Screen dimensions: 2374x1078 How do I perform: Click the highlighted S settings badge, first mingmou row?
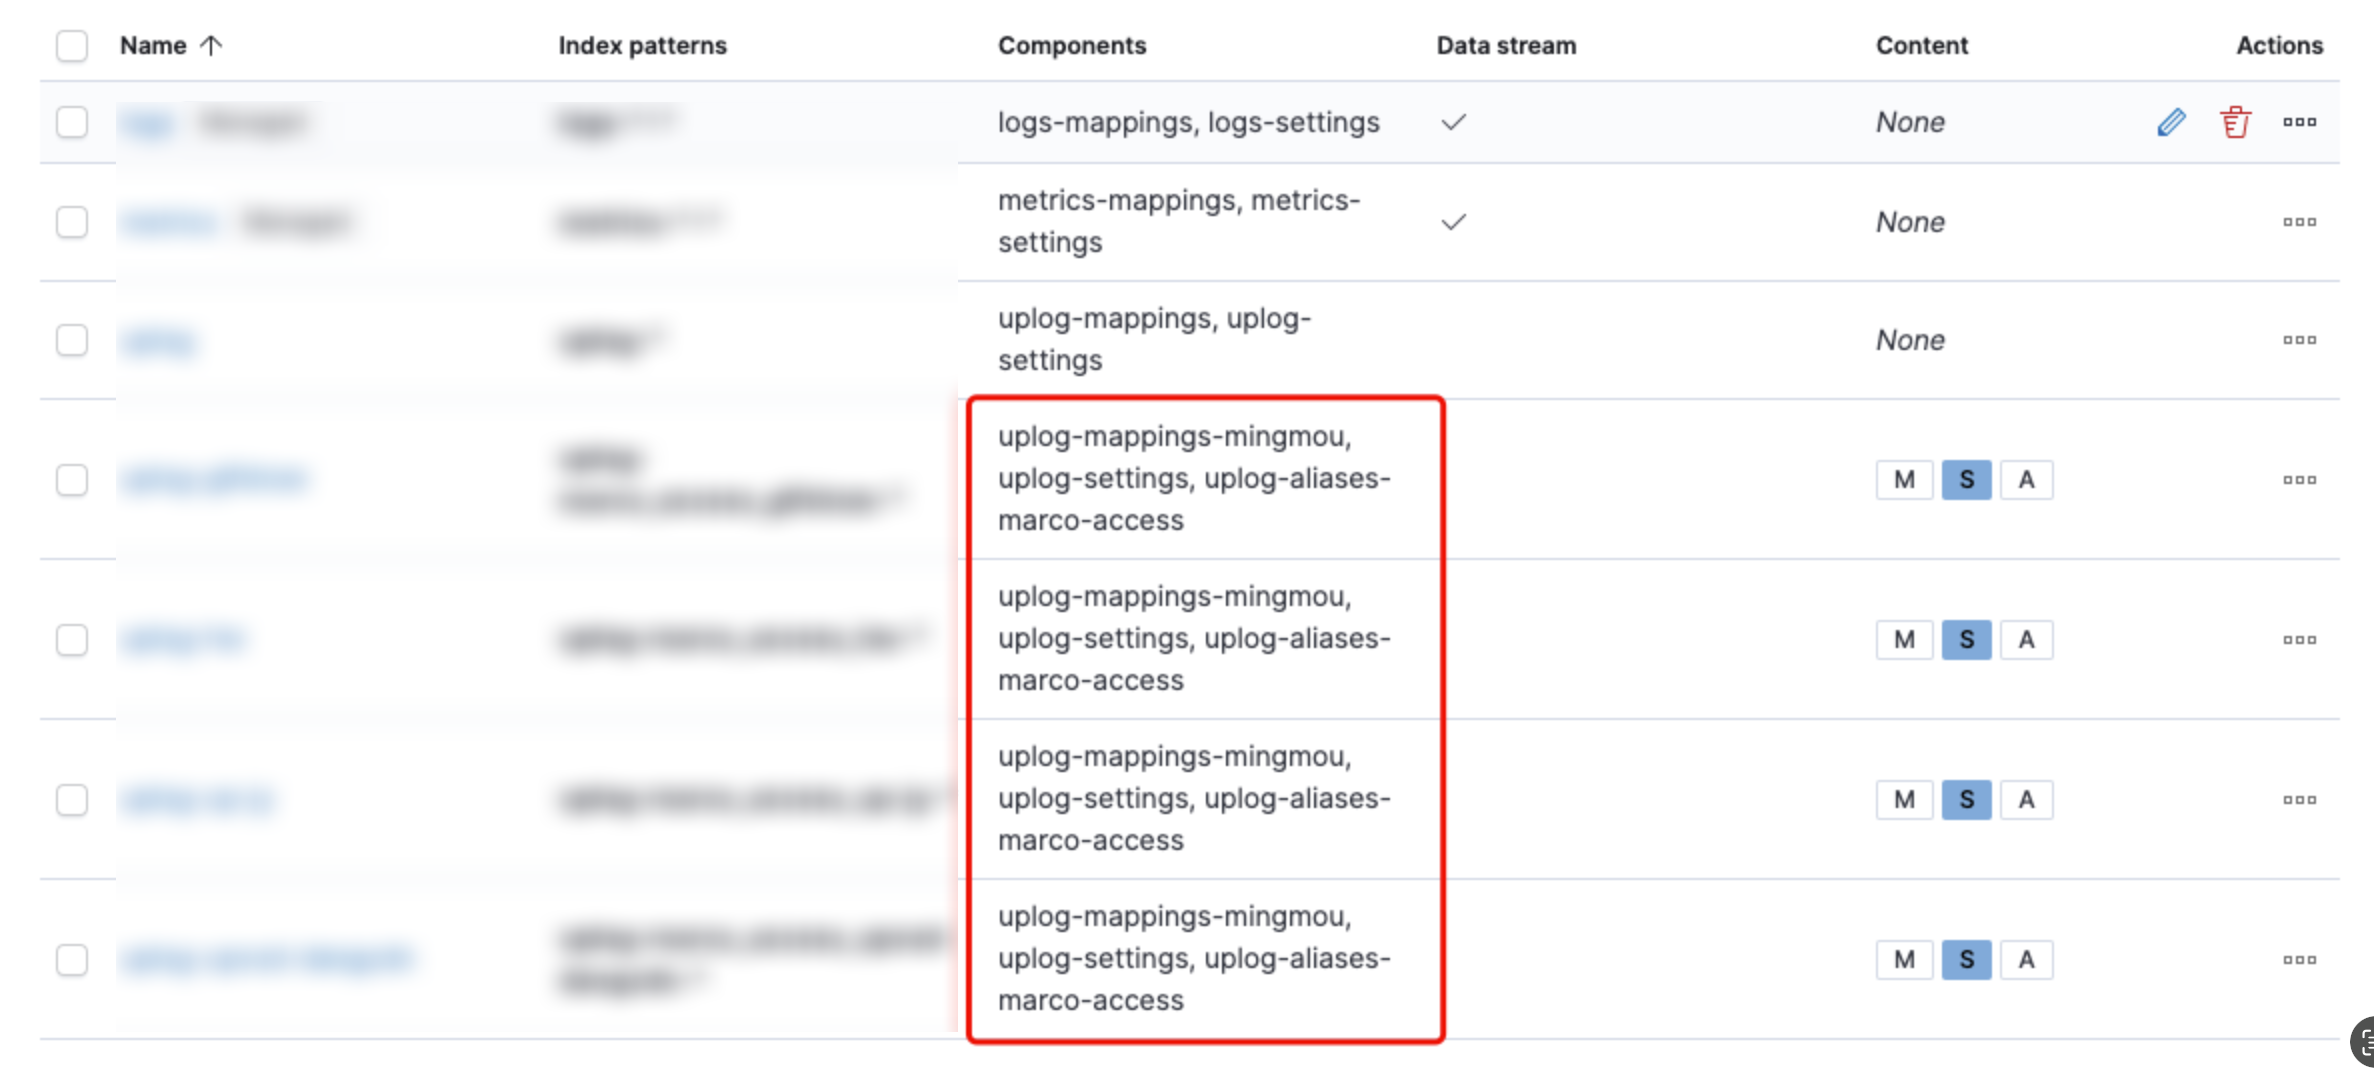(x=1966, y=480)
